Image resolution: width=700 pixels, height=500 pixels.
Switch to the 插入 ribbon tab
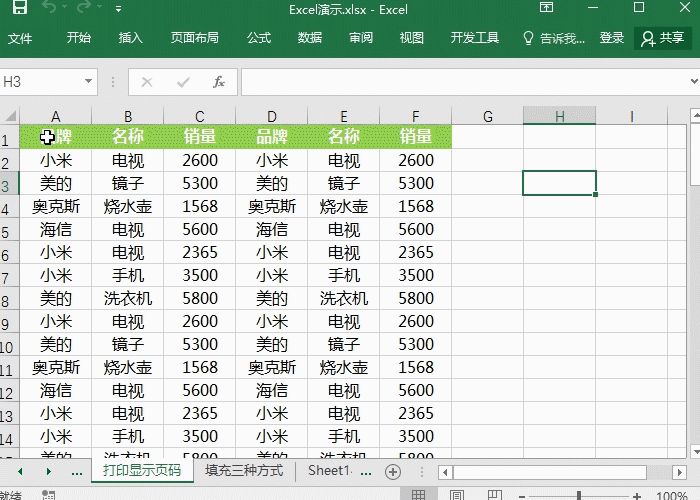pyautogui.click(x=130, y=38)
